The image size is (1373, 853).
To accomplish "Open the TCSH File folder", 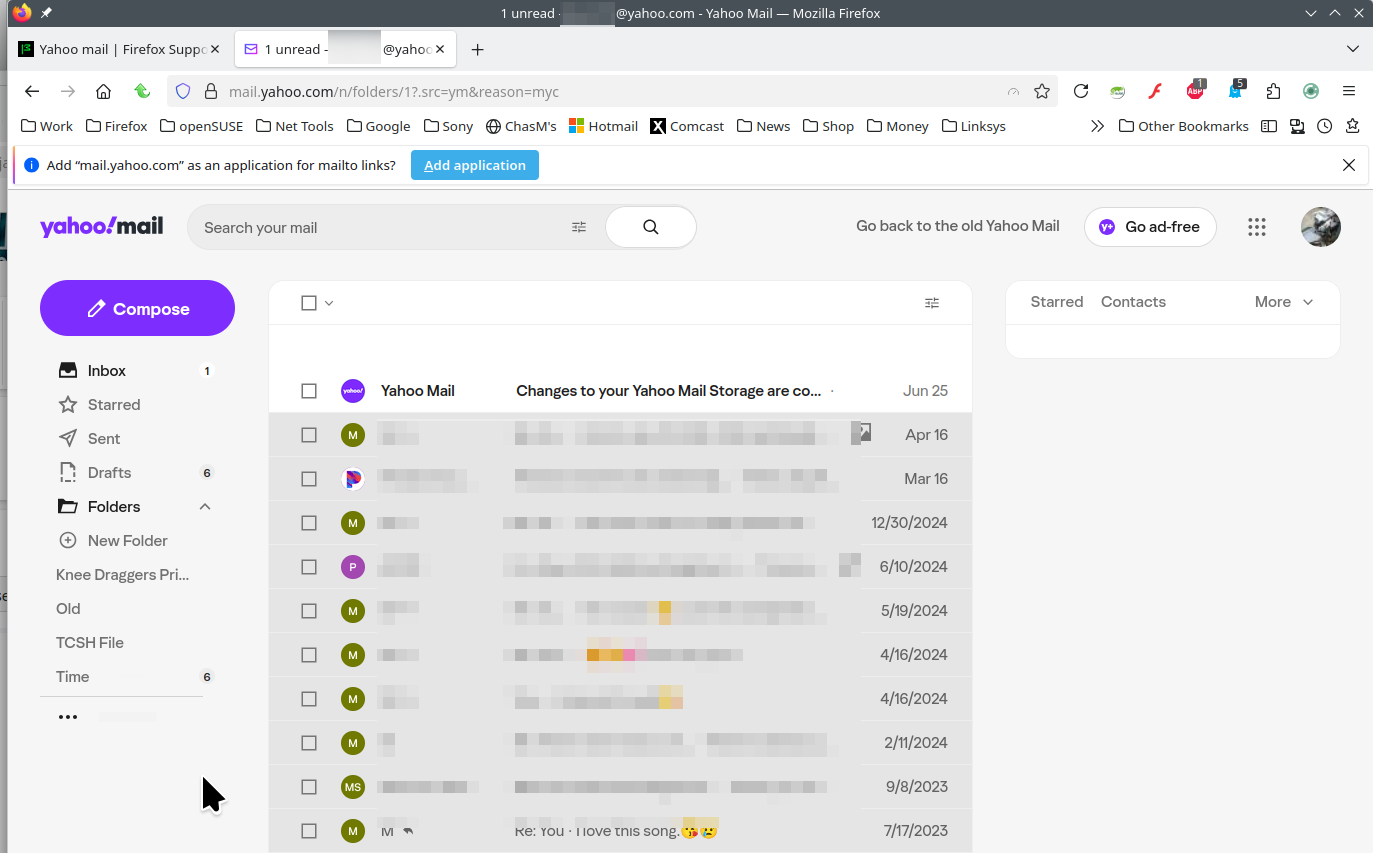I will pos(90,643).
